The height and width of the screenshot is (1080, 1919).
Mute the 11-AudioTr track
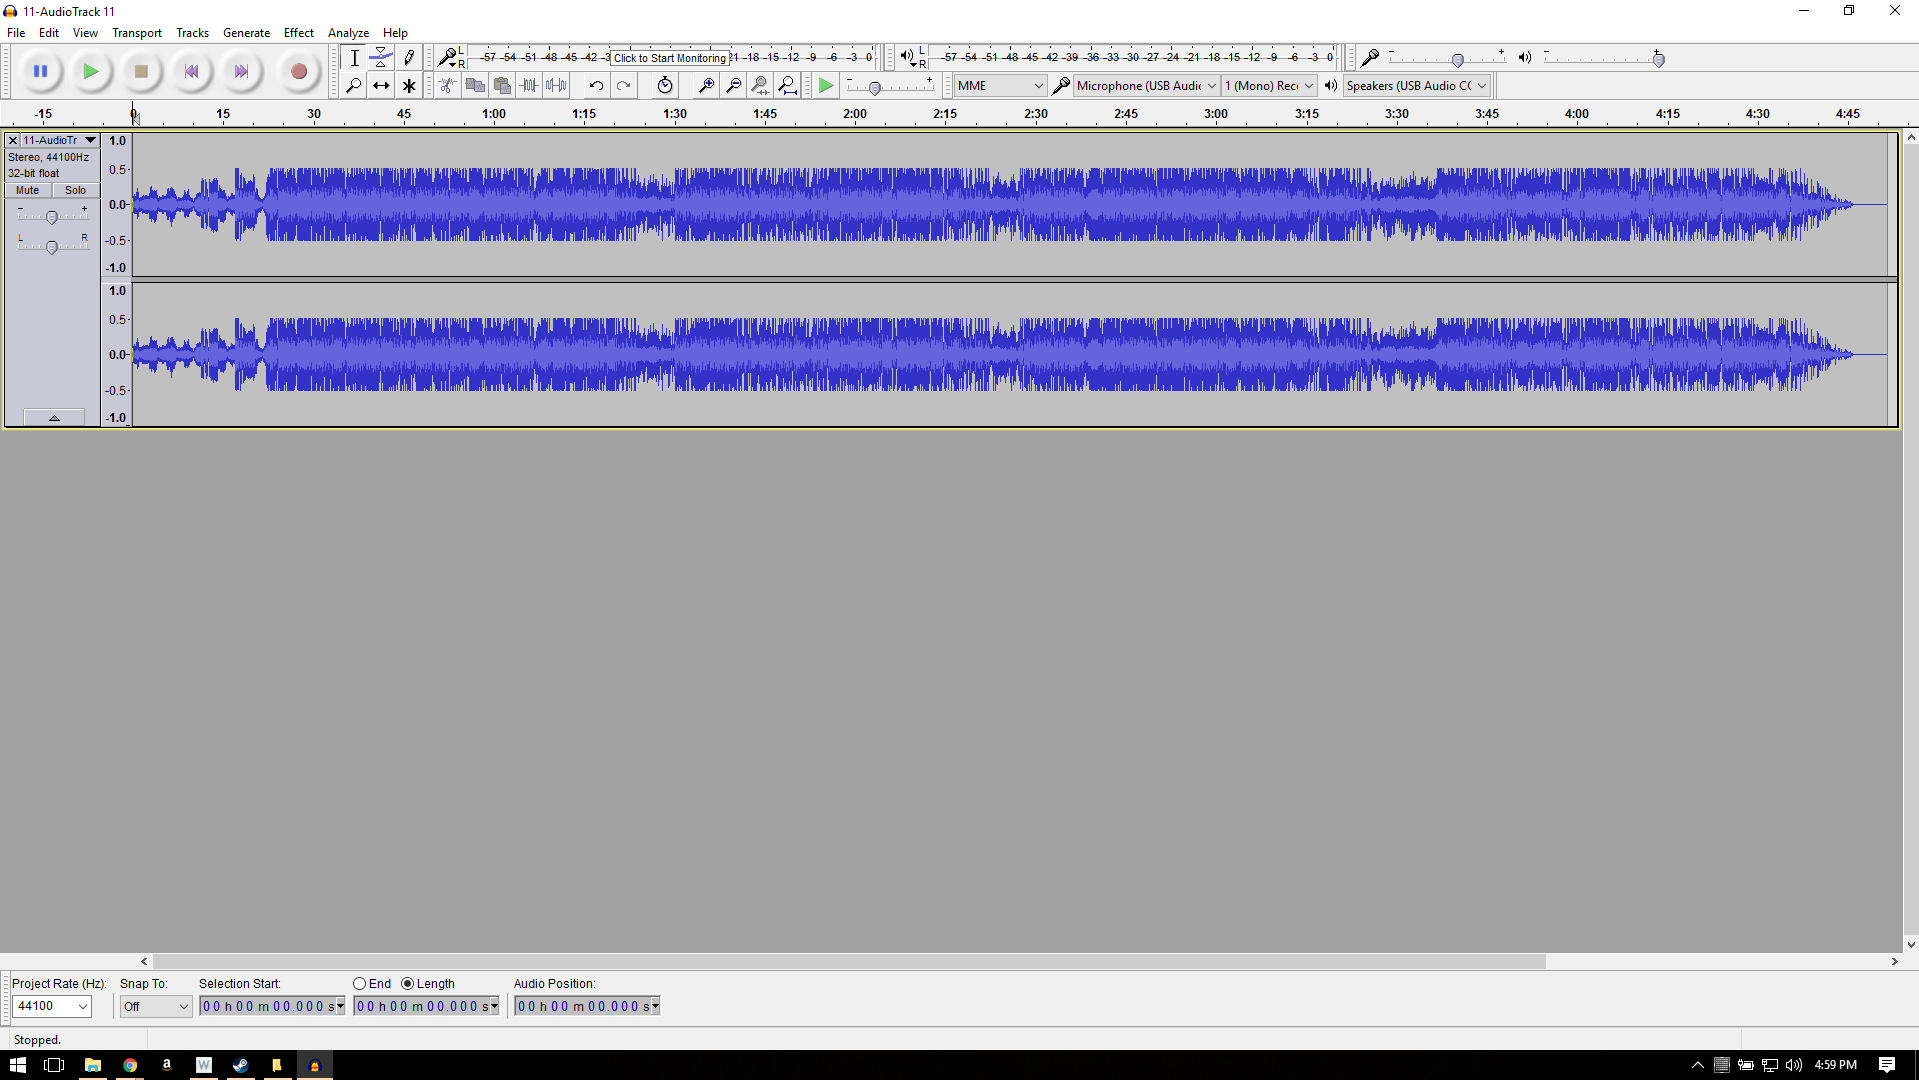tap(27, 190)
